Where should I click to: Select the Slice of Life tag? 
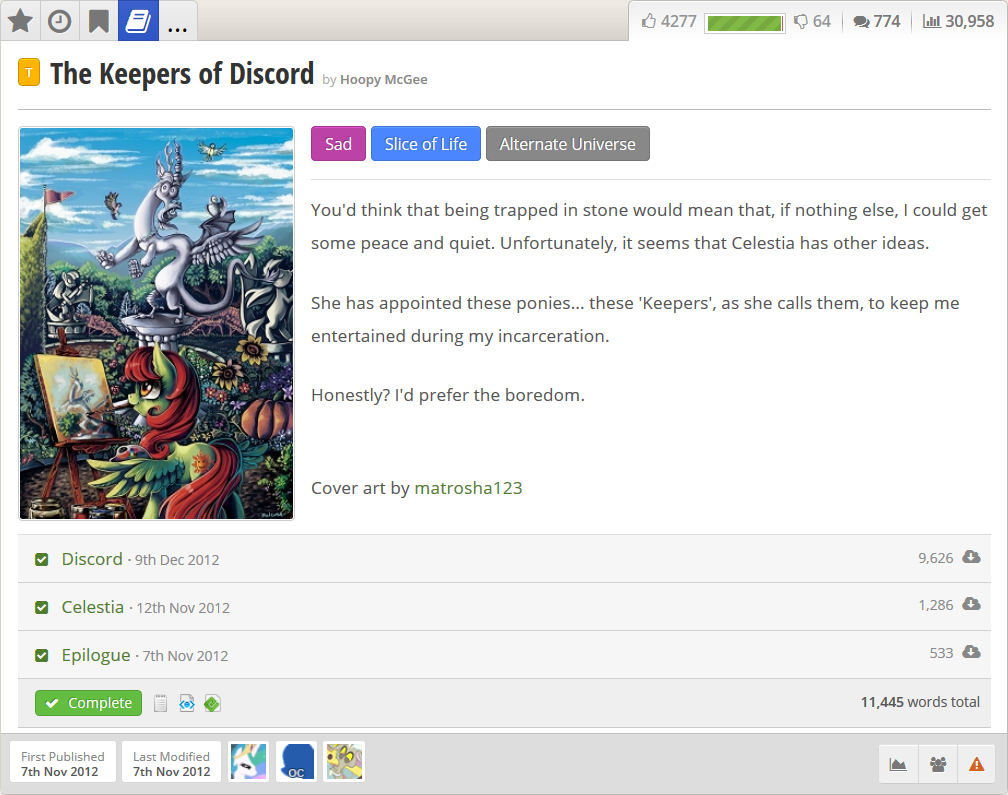(426, 144)
